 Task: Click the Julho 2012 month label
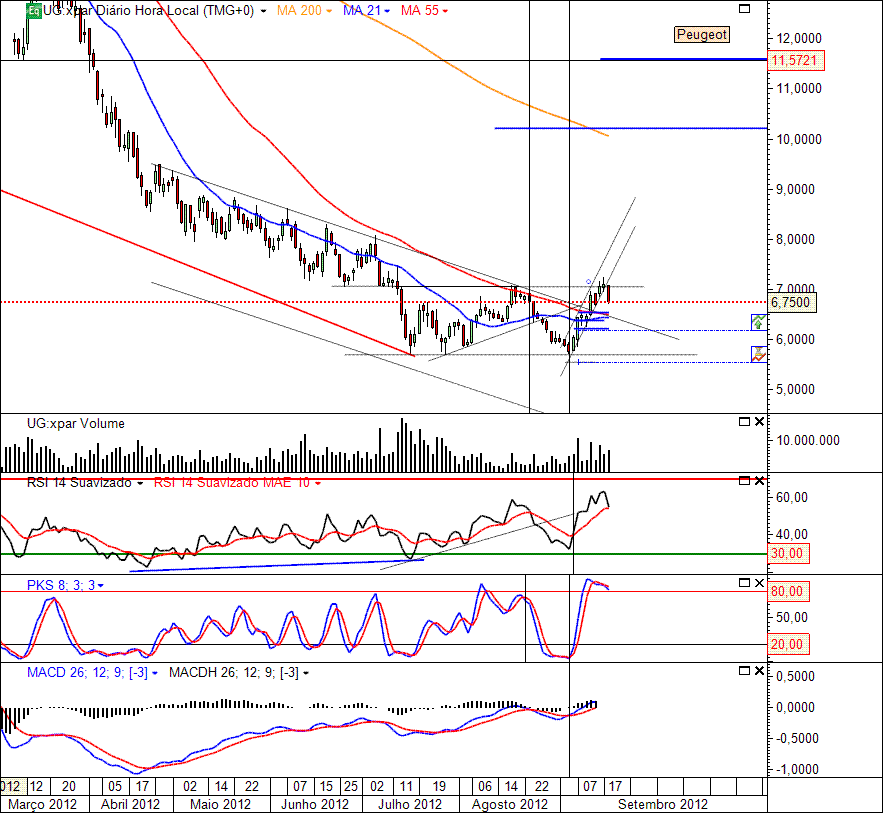click(410, 804)
